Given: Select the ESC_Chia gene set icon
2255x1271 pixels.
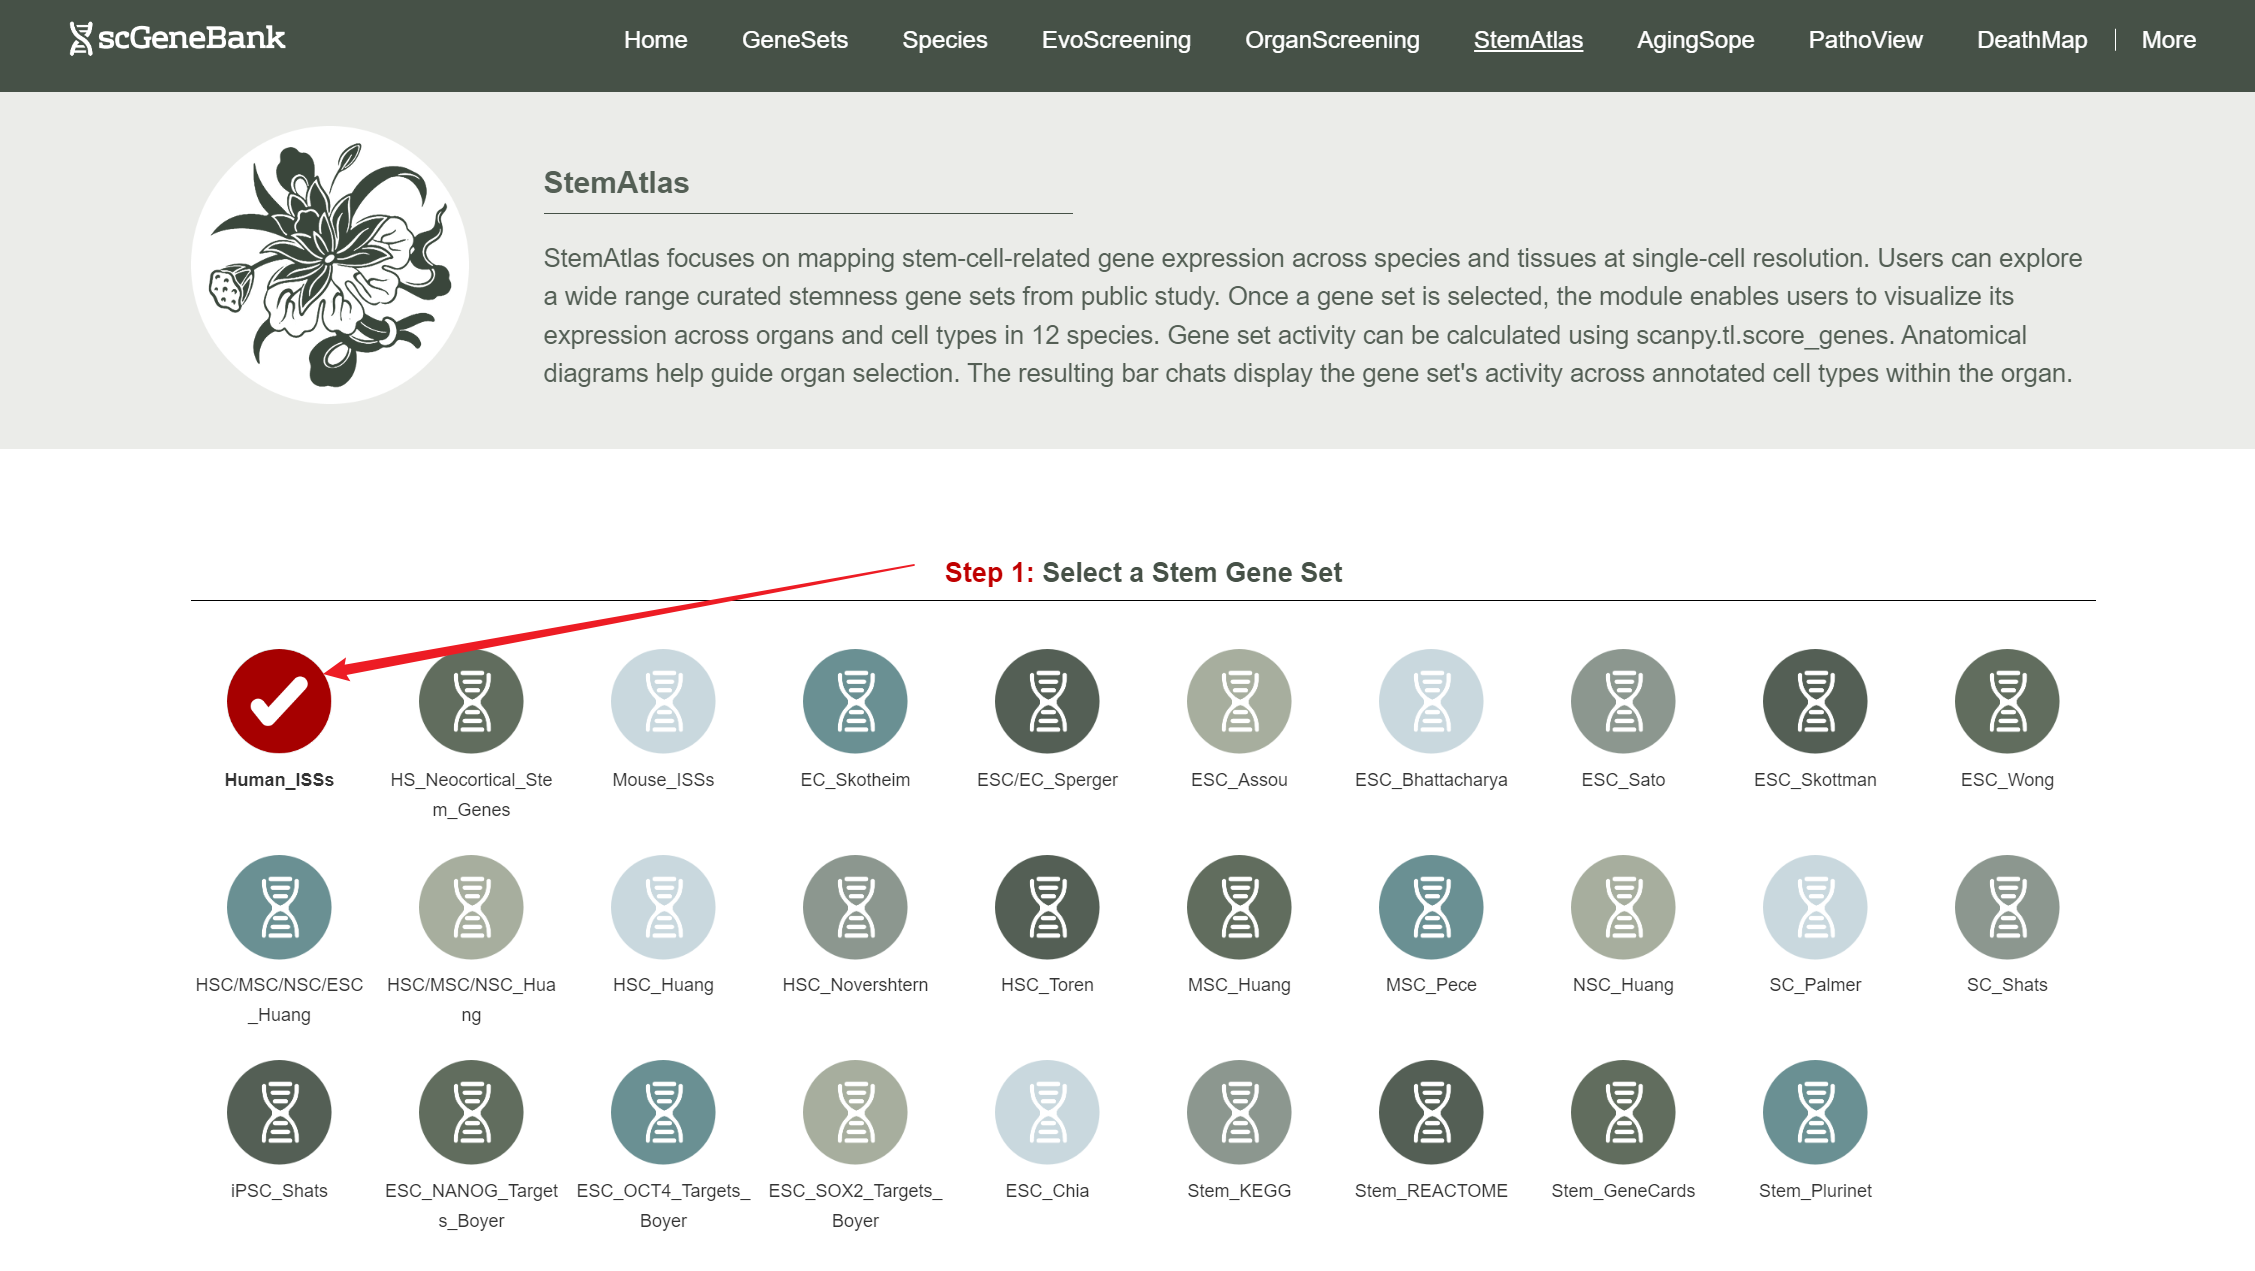Looking at the screenshot, I should [1047, 1112].
